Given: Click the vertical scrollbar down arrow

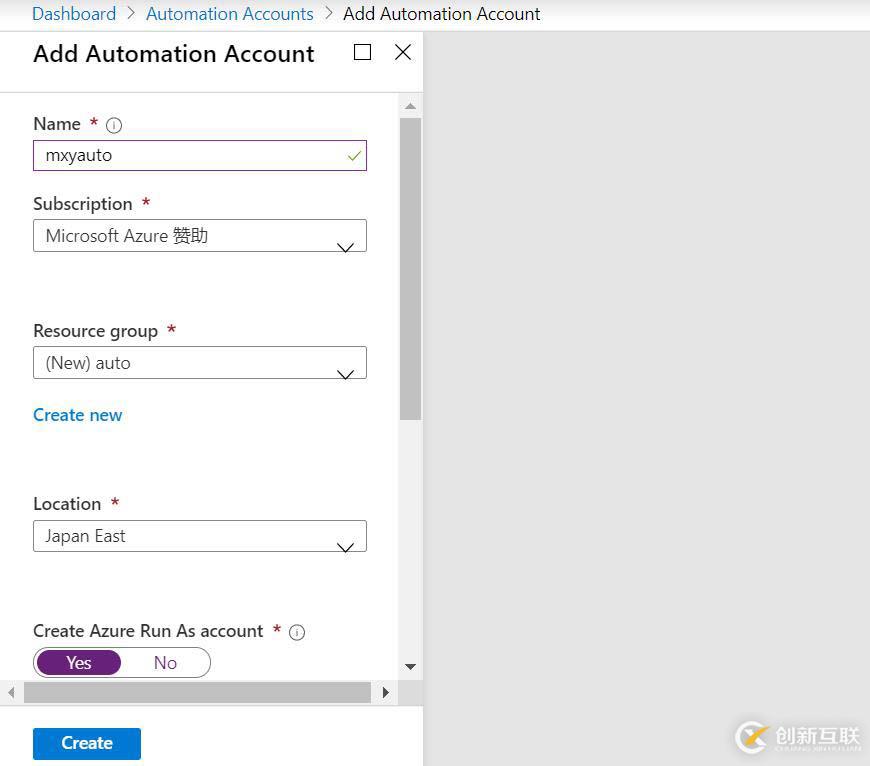Looking at the screenshot, I should [x=410, y=666].
